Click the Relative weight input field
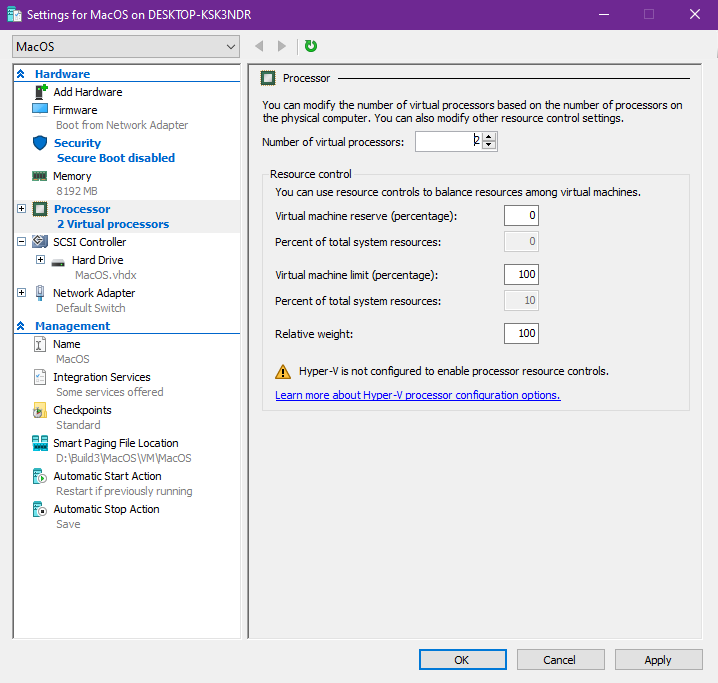 pos(520,333)
